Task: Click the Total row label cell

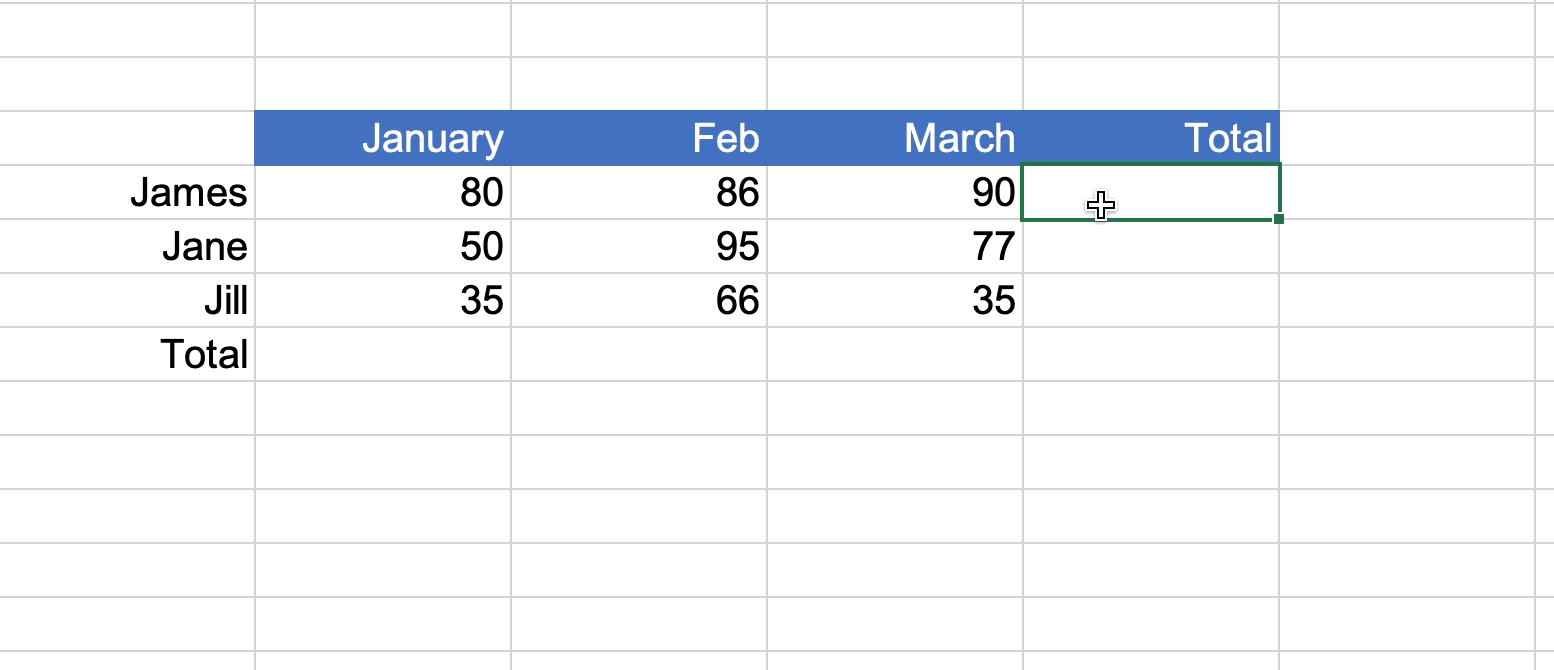Action: point(128,354)
